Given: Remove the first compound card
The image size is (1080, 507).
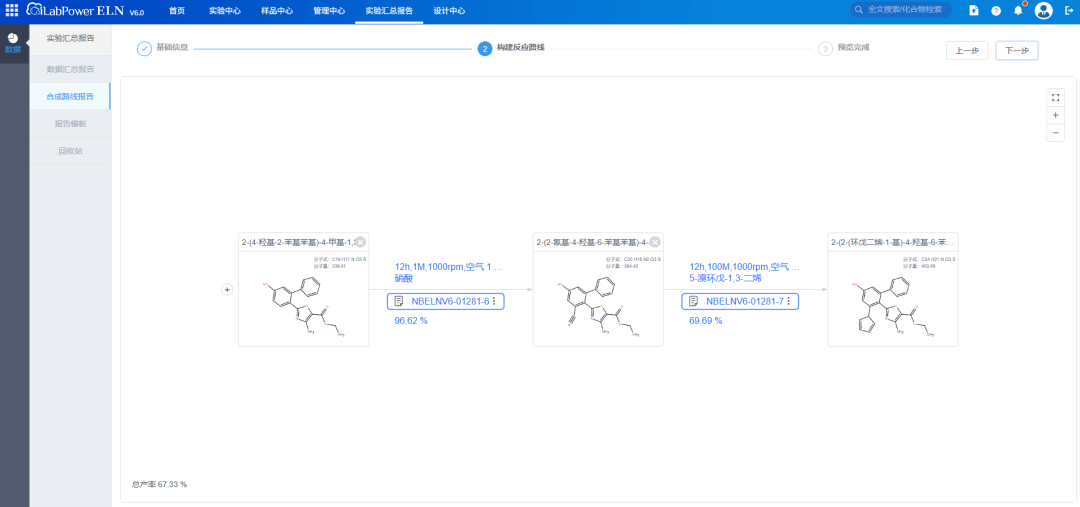Looking at the screenshot, I should pos(360,242).
